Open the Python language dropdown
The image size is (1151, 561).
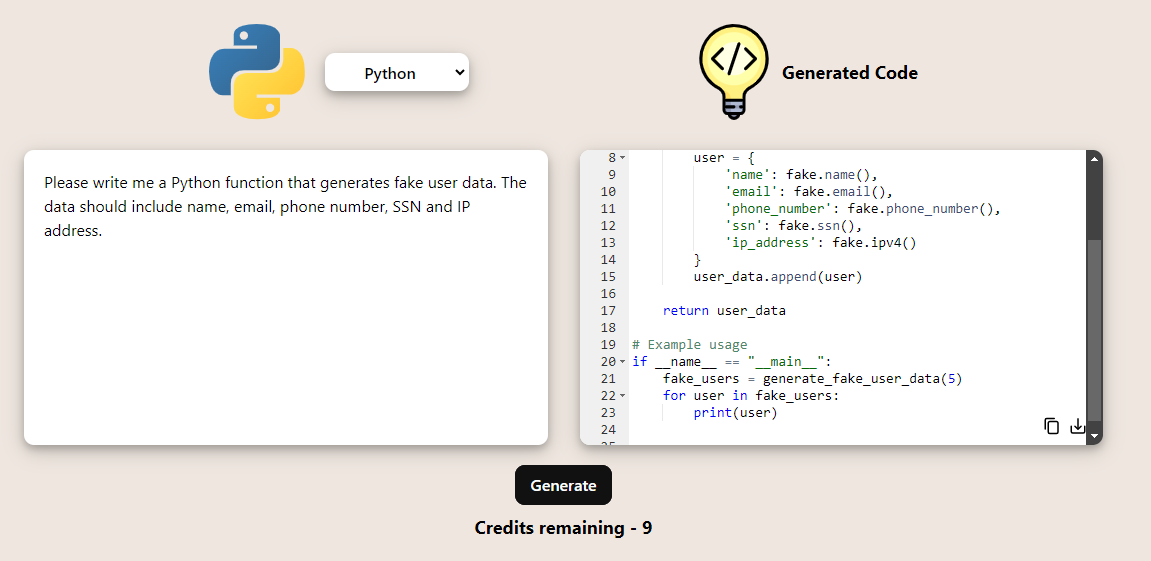click(397, 72)
